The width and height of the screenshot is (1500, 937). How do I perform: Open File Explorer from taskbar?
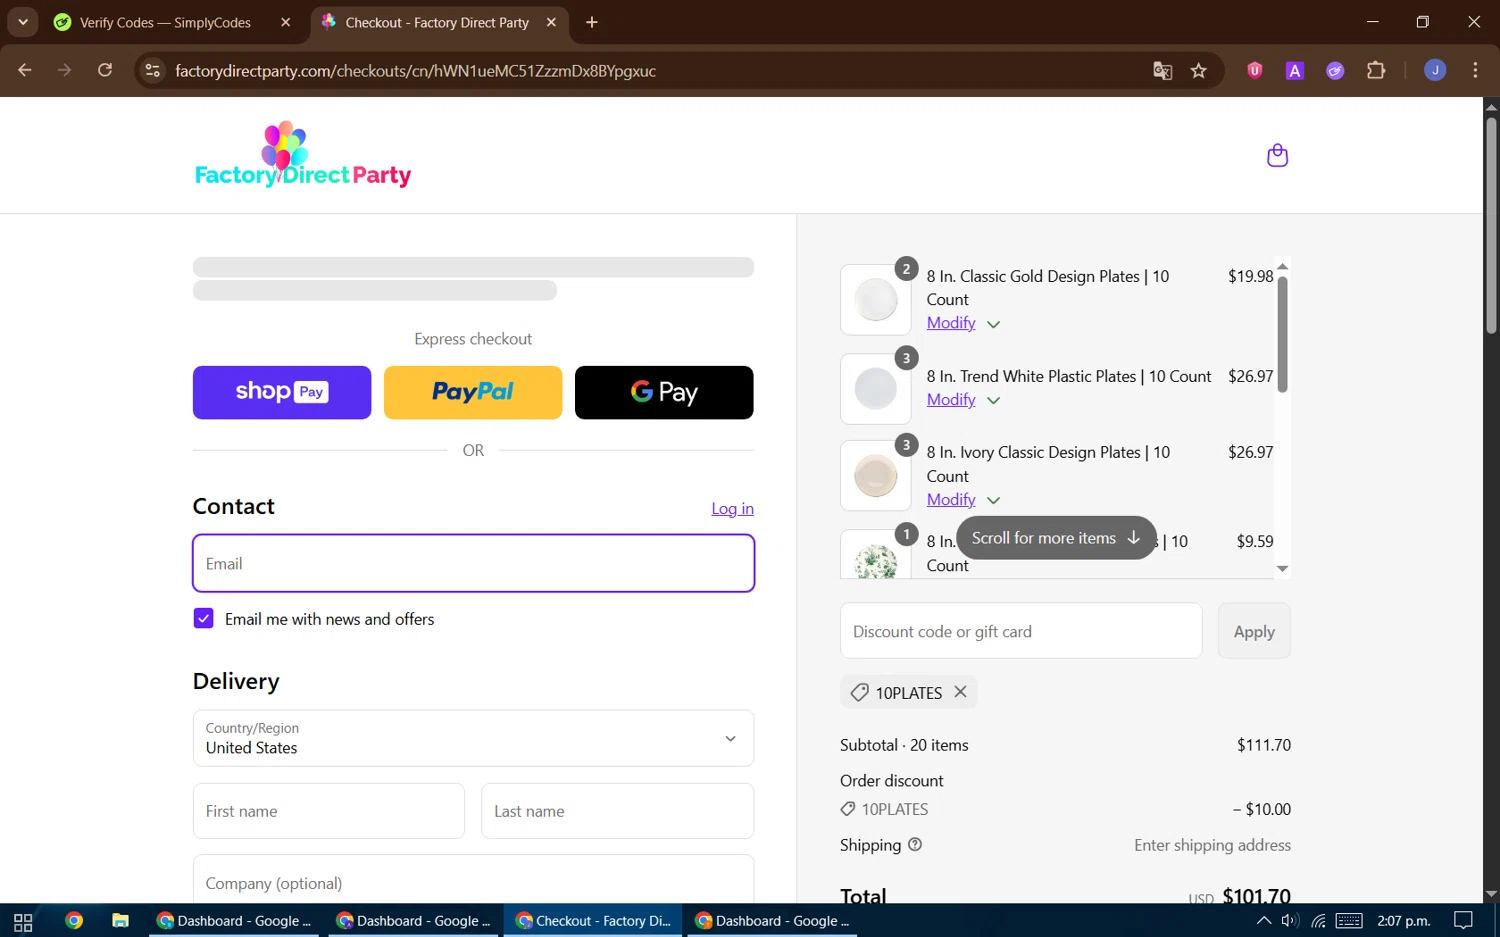(x=120, y=921)
